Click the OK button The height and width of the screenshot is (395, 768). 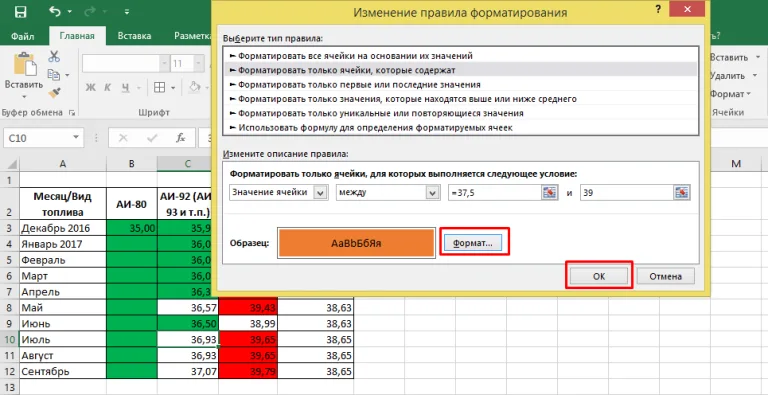[x=599, y=276]
